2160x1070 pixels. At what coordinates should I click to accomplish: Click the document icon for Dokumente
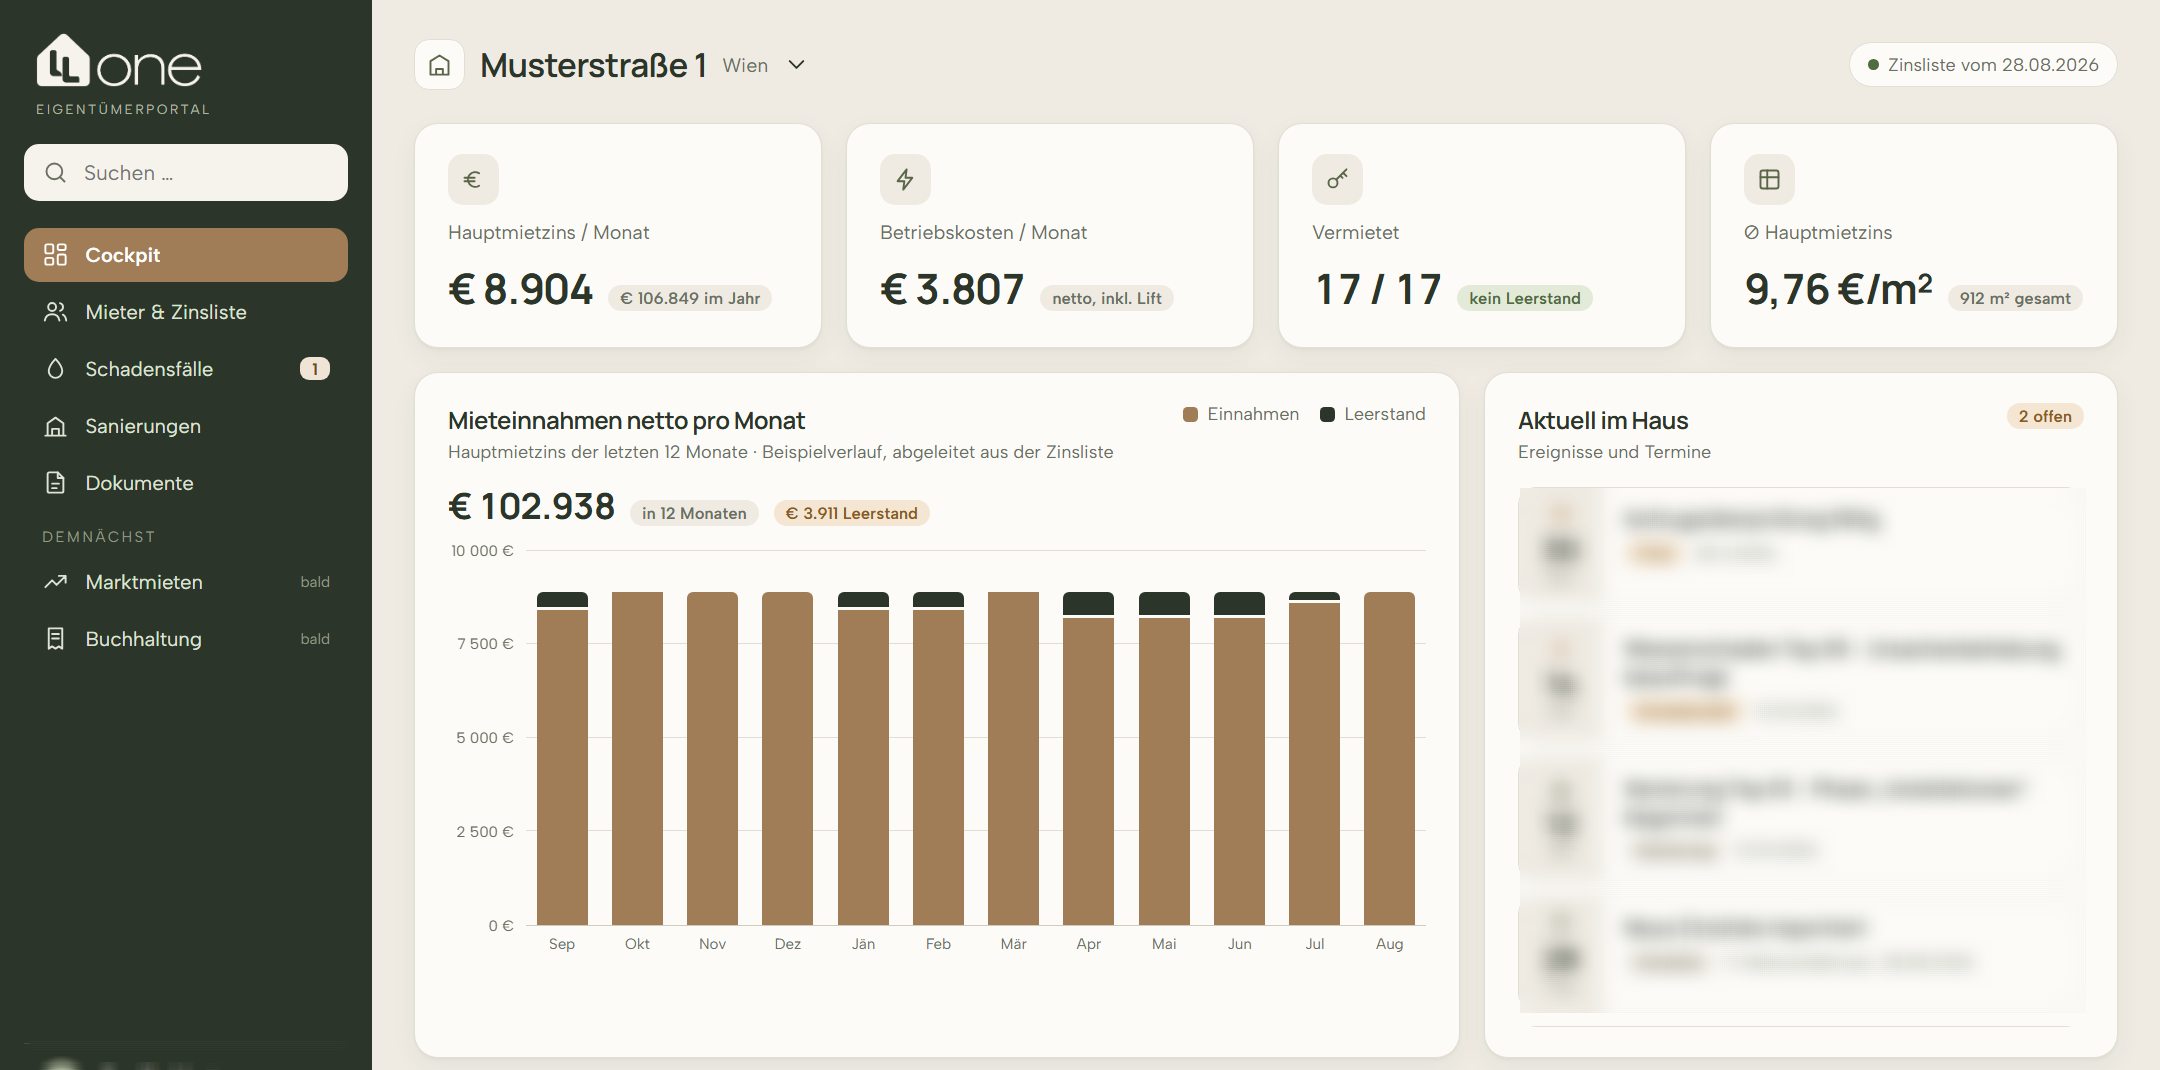[56, 483]
